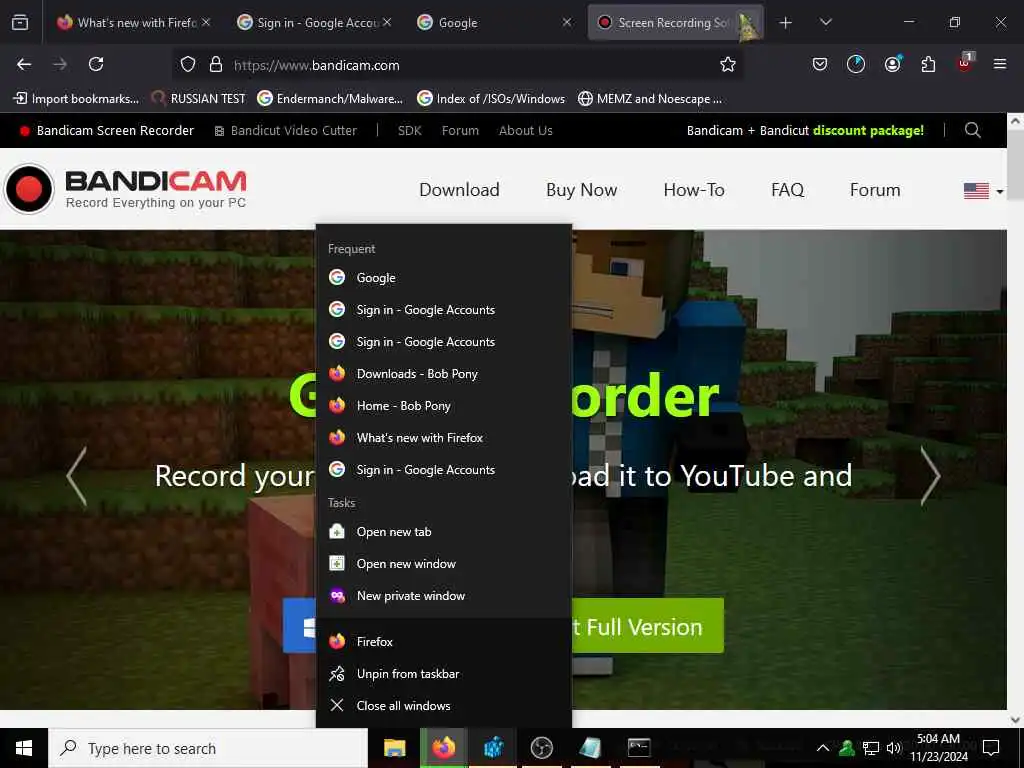Open the tracking protection shield icon
The height and width of the screenshot is (768, 1024).
(x=188, y=65)
